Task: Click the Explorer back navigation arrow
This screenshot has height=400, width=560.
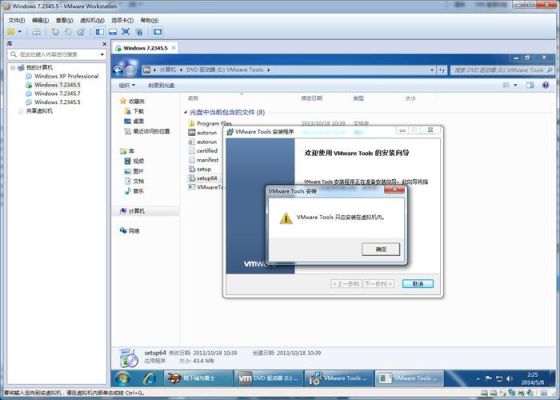Action: pyautogui.click(x=118, y=70)
